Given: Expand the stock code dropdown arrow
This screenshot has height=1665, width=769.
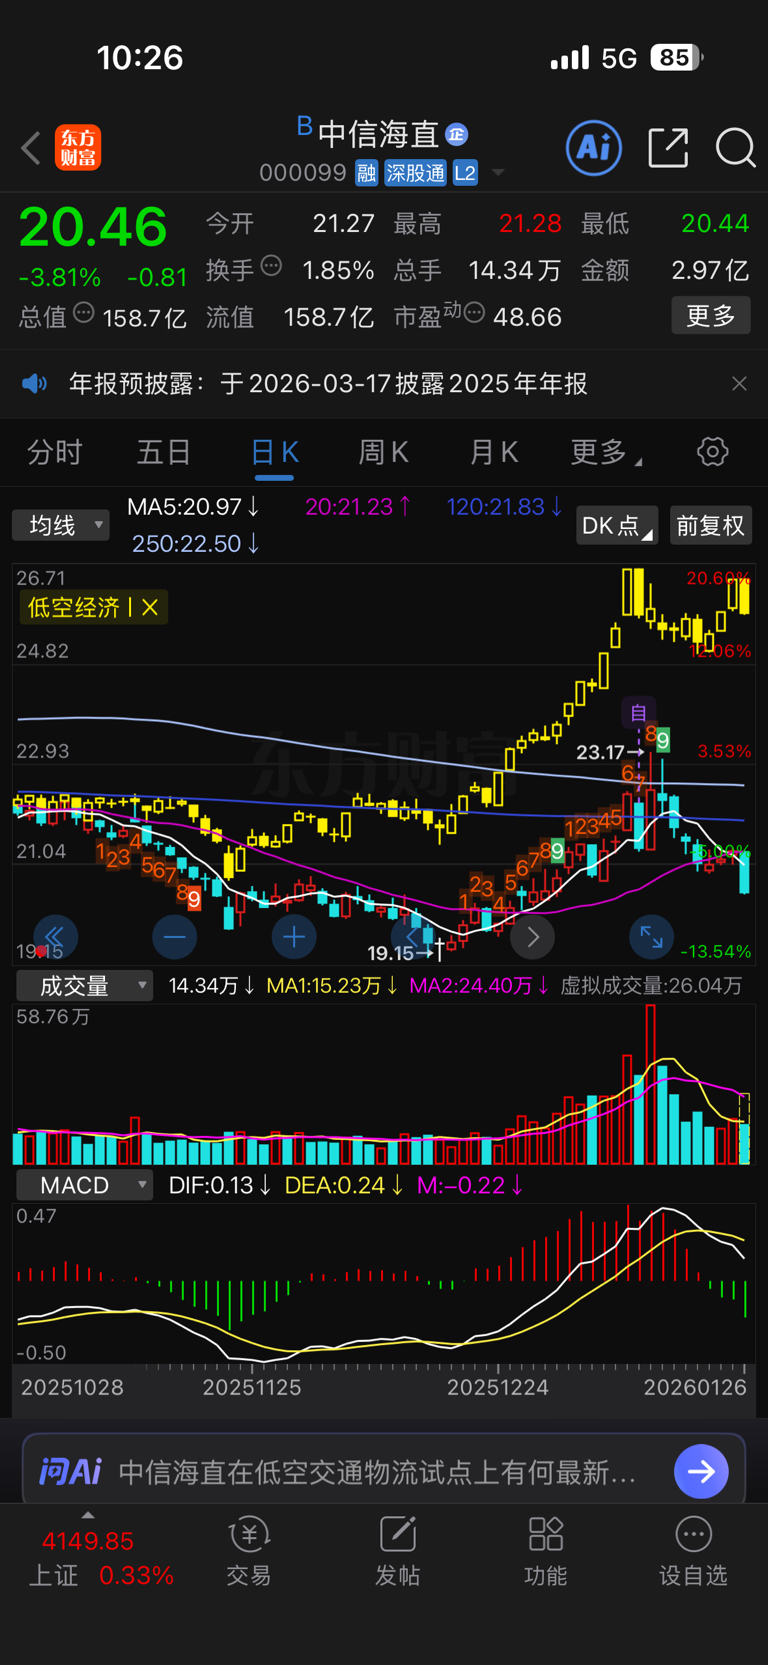Looking at the screenshot, I should [x=497, y=174].
